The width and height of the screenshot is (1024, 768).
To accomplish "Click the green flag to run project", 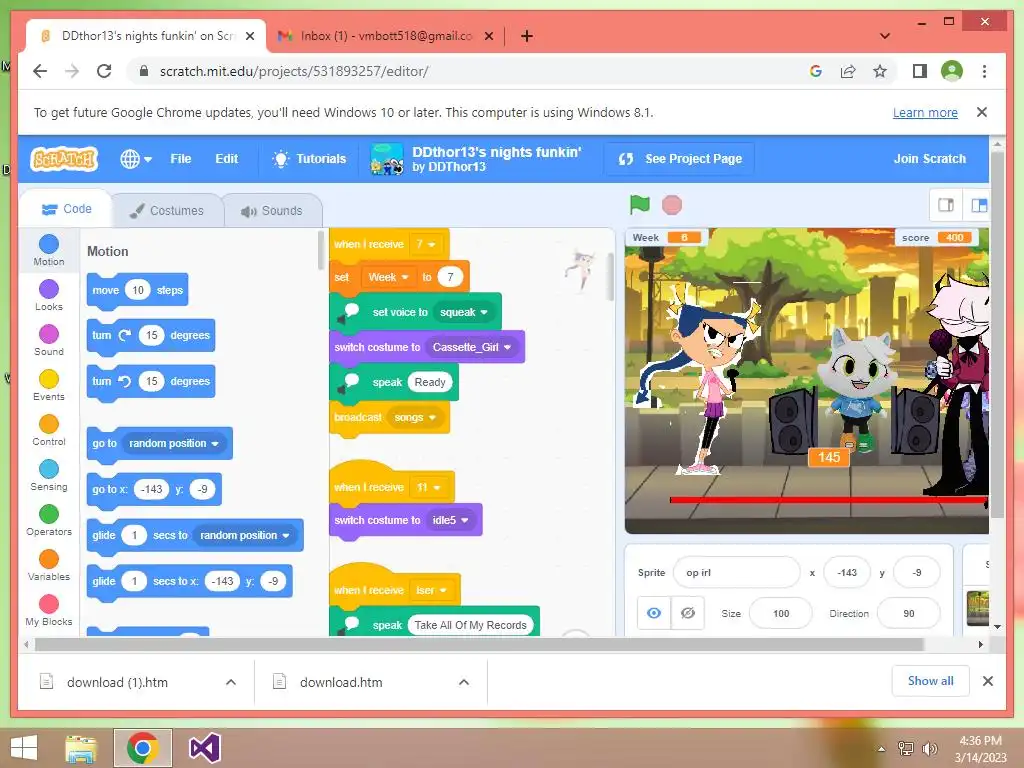I will click(x=639, y=205).
